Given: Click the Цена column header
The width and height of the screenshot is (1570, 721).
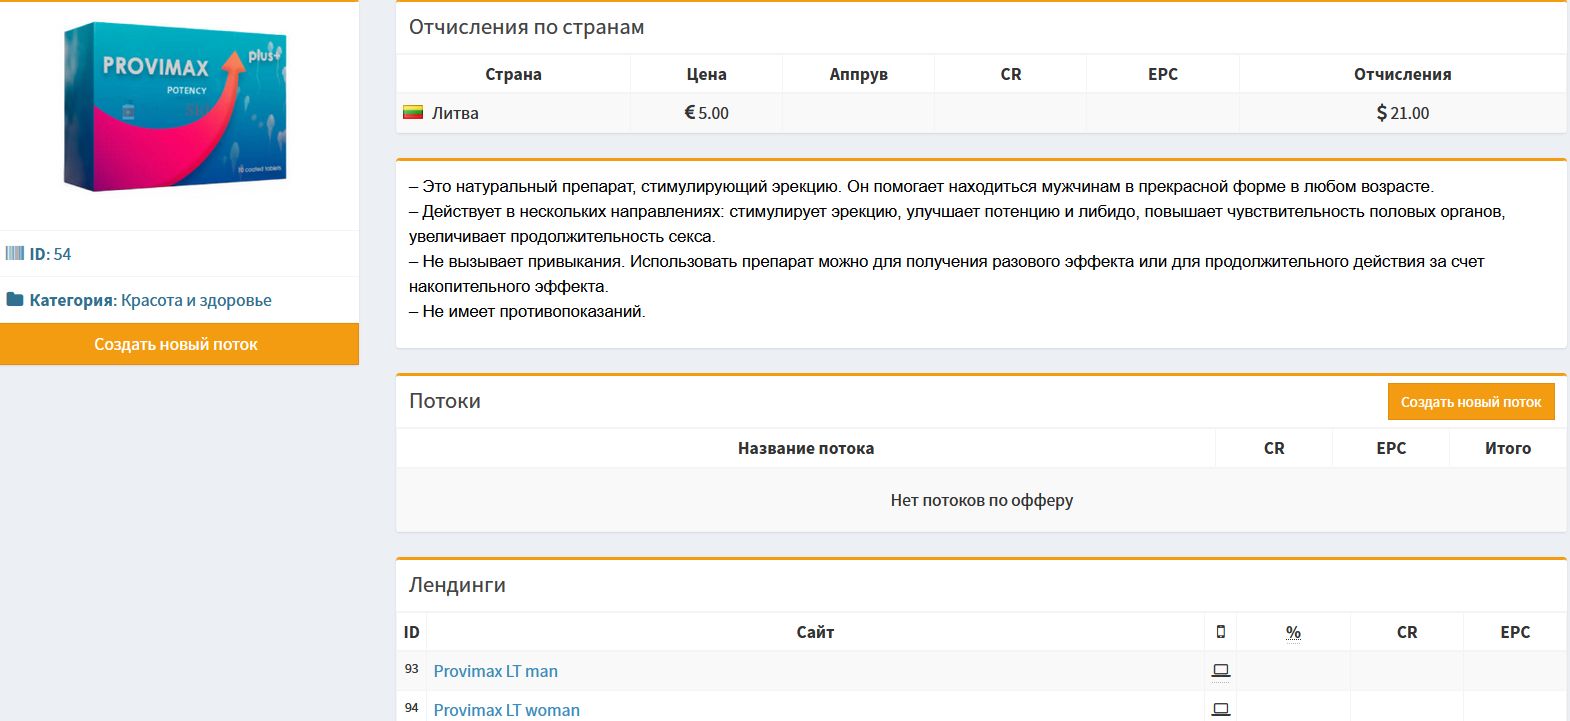Looking at the screenshot, I should coord(706,74).
